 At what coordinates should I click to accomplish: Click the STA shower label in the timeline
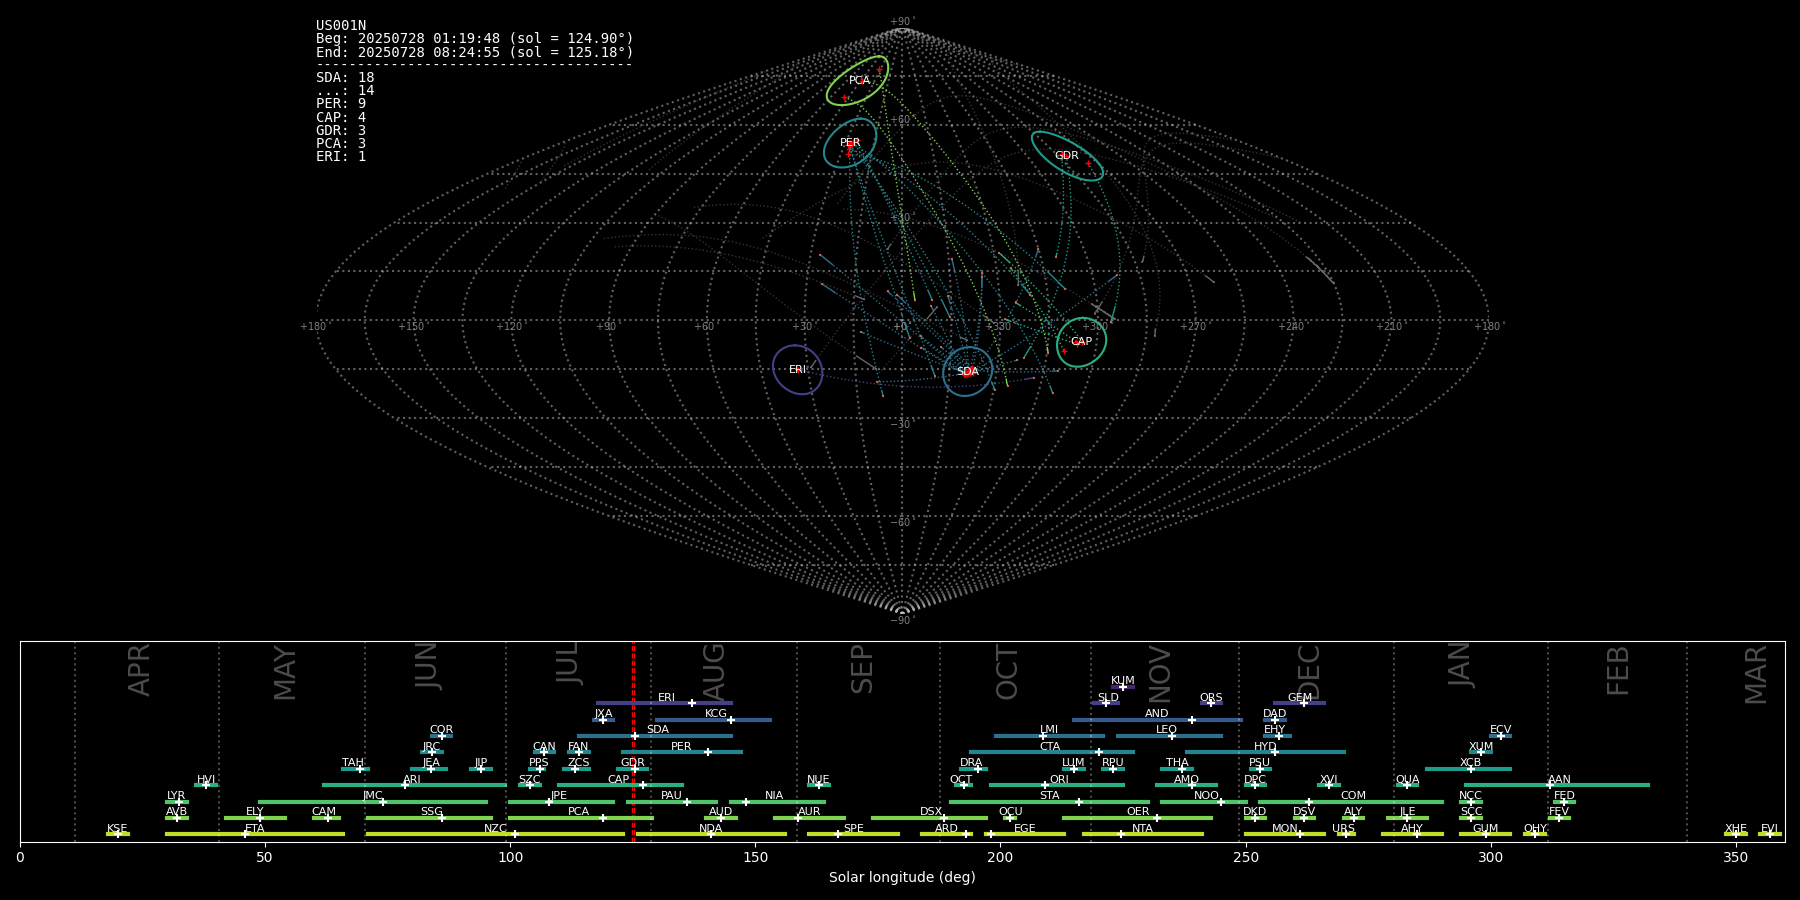[1049, 795]
